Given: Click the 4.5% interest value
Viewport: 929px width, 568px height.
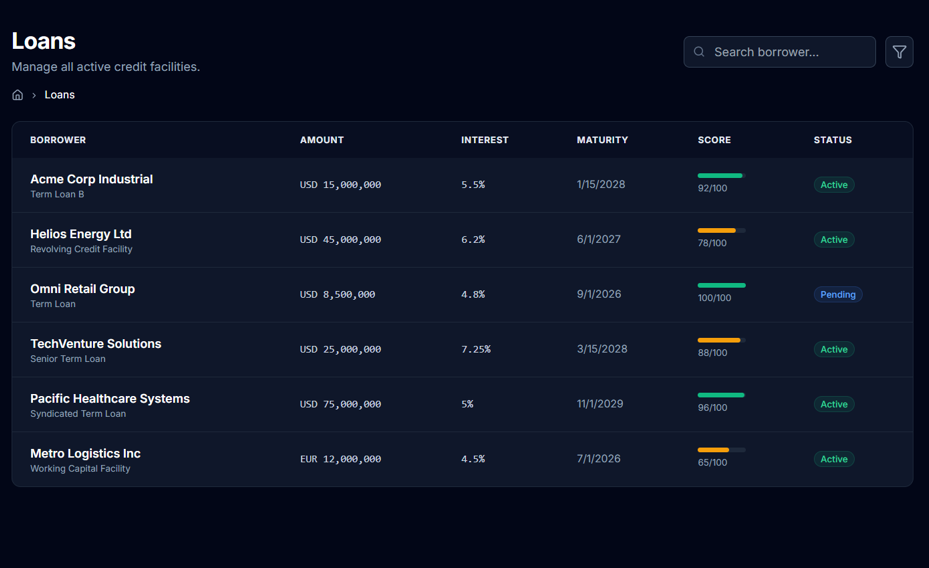Looking at the screenshot, I should point(473,459).
